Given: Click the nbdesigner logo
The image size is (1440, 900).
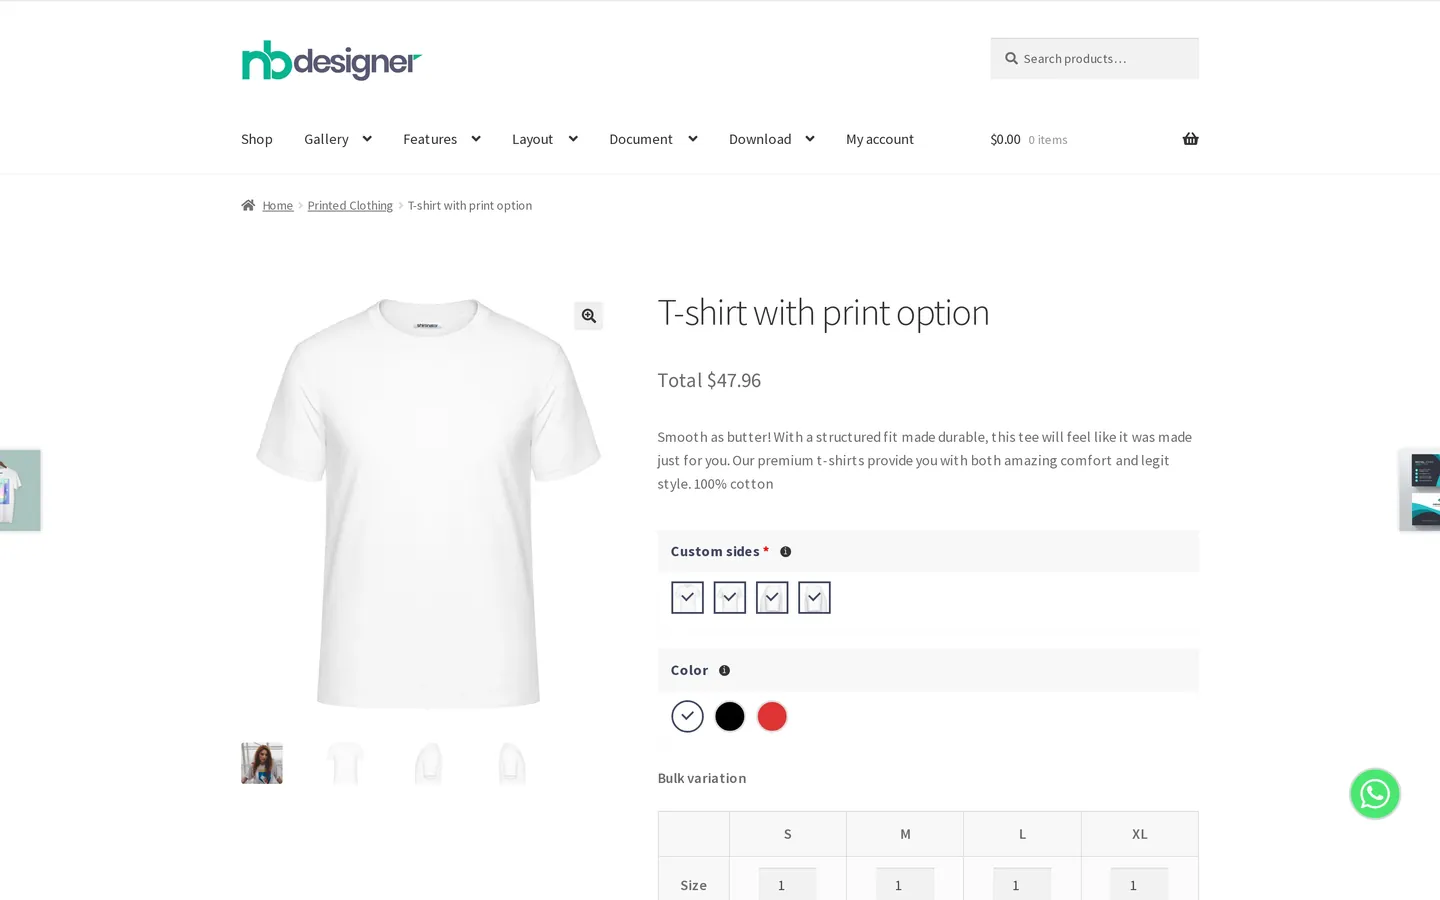Looking at the screenshot, I should pyautogui.click(x=331, y=60).
